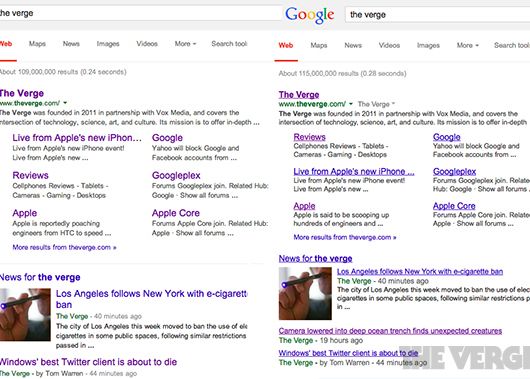Open underlined News for the verge in right pane
530x379 pixels.
tap(315, 259)
